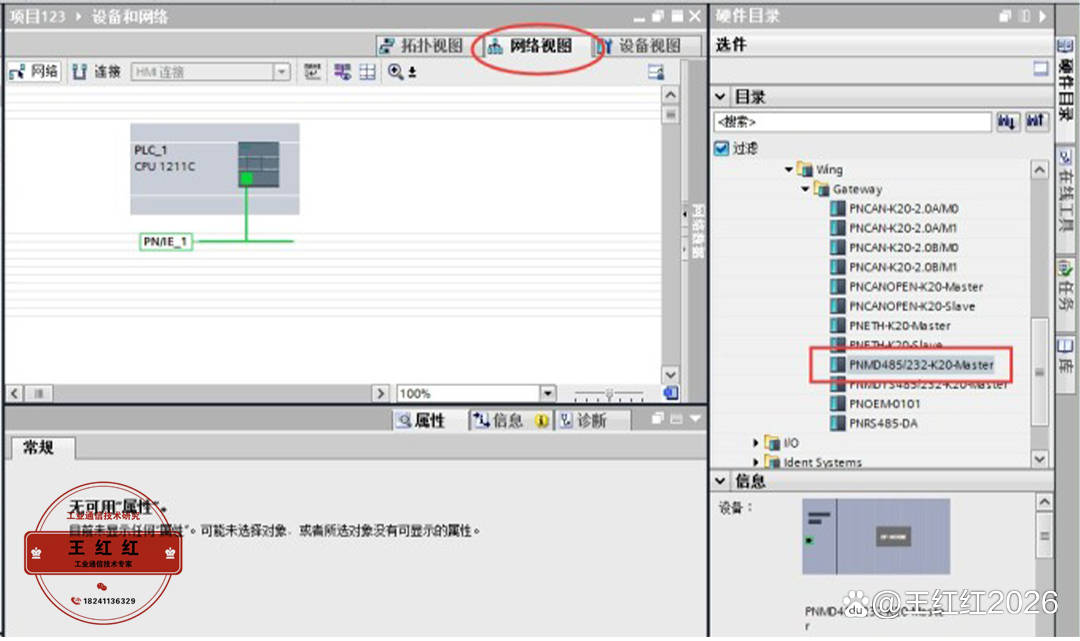Open the 任务 tasks side tab

click(1066, 285)
